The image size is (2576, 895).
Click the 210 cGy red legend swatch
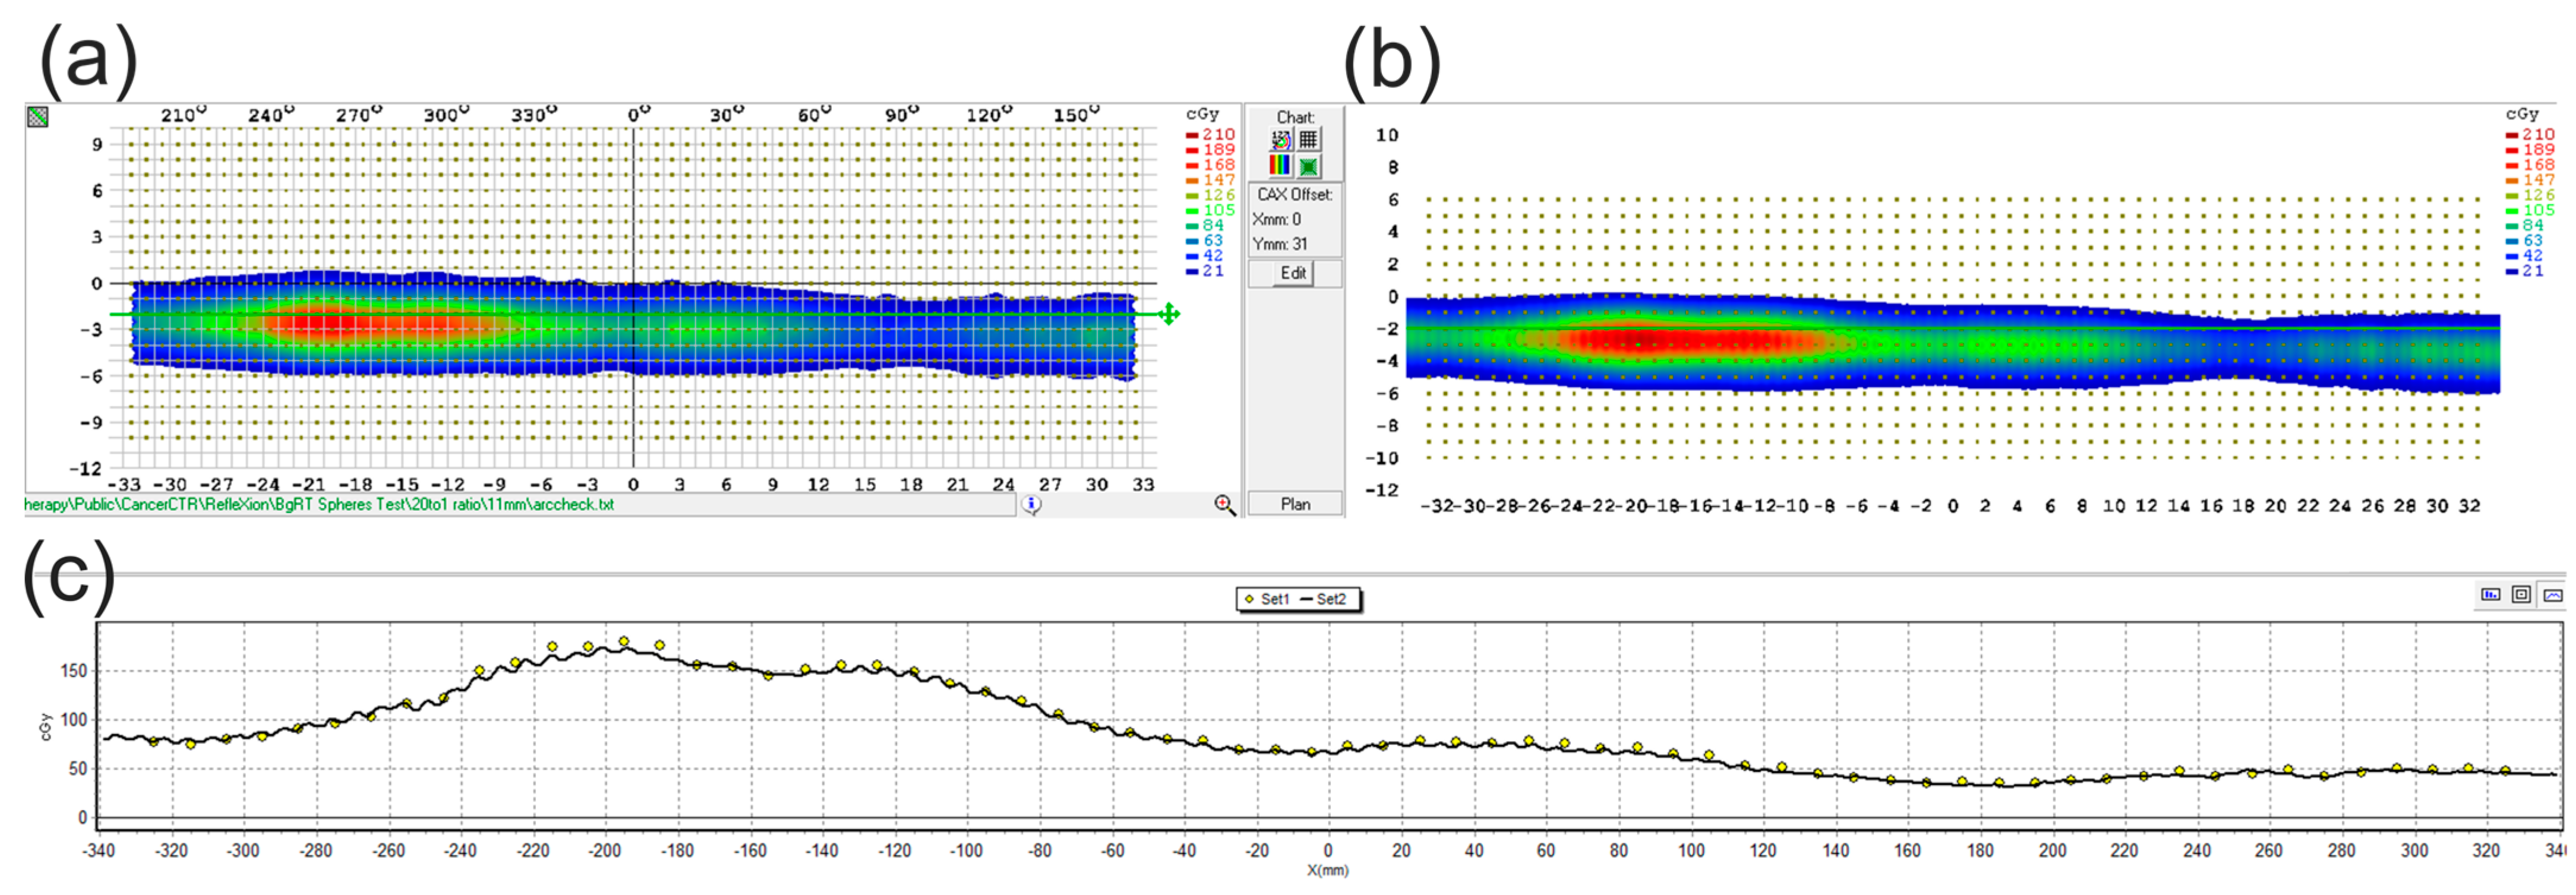(x=1192, y=135)
